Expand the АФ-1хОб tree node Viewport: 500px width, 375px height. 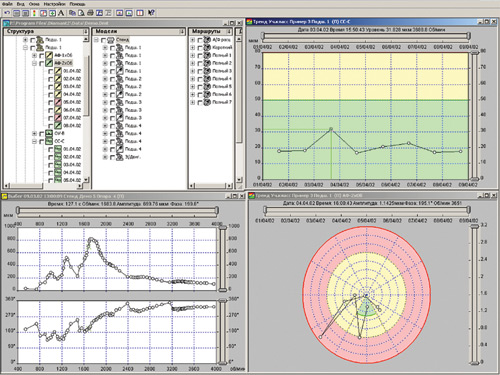coord(34,55)
